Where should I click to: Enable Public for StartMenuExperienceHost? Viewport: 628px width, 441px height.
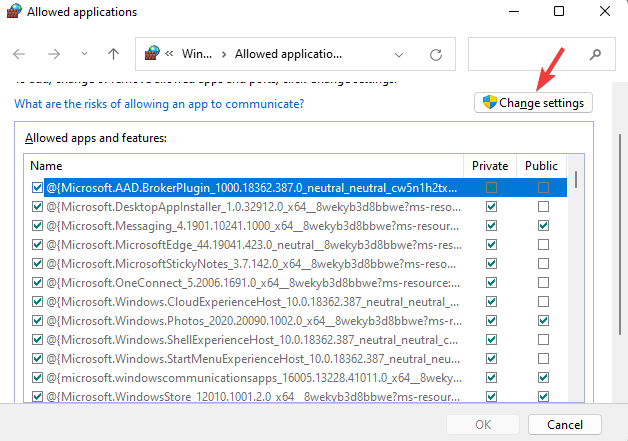[543, 358]
